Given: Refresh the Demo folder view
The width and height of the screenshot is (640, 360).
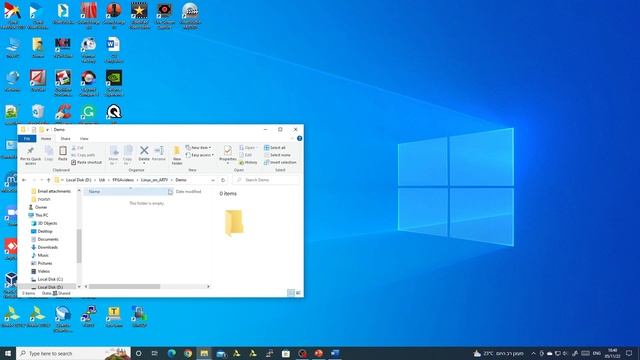Looking at the screenshot, I should [223, 180].
